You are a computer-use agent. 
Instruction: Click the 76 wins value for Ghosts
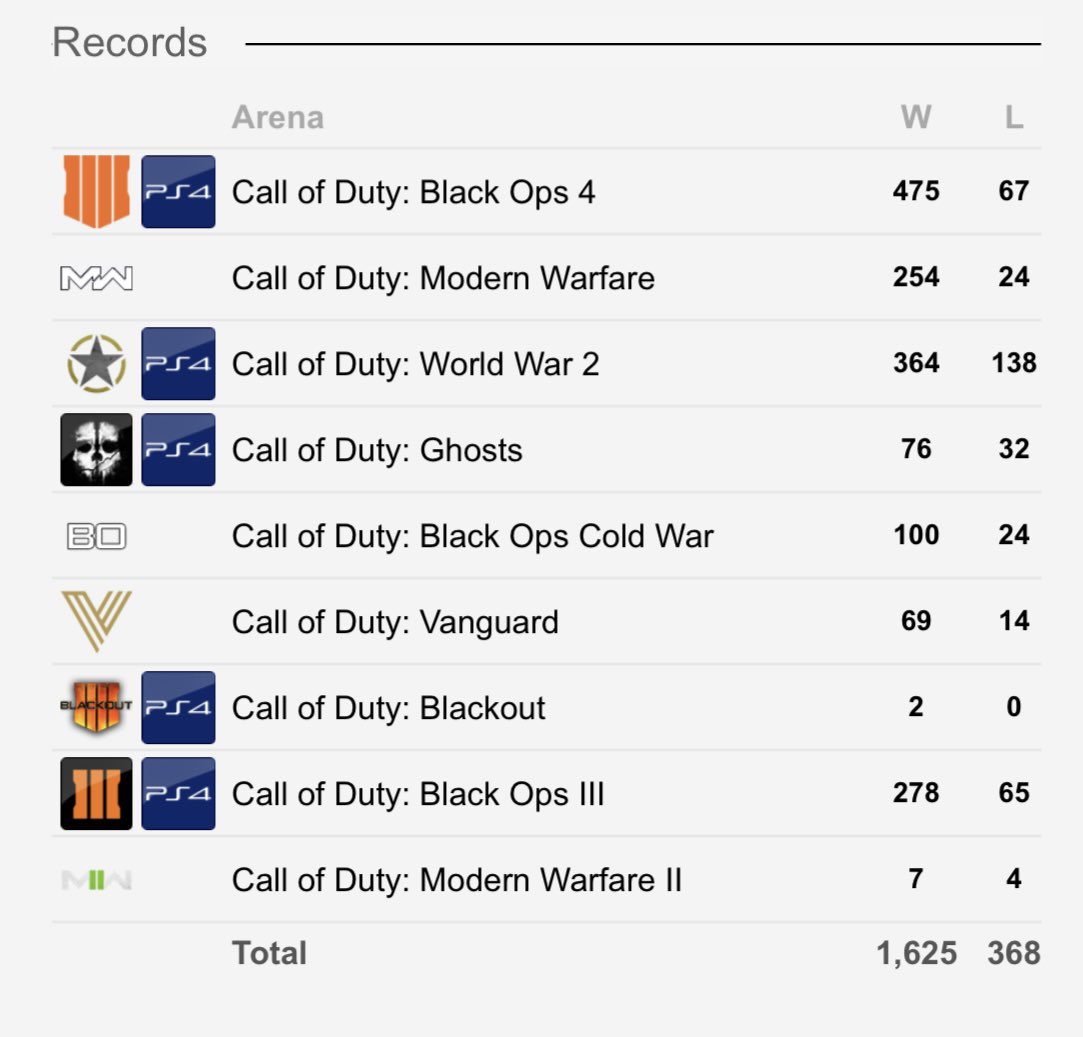(916, 449)
